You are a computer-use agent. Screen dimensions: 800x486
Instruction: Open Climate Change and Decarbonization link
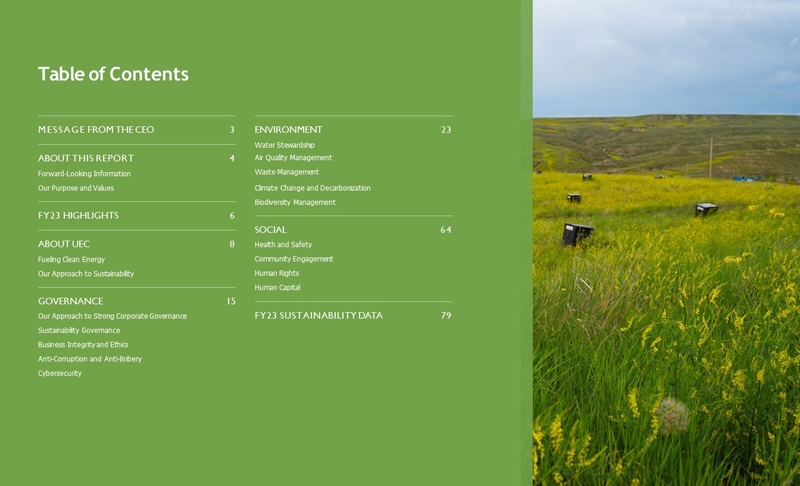[312, 188]
